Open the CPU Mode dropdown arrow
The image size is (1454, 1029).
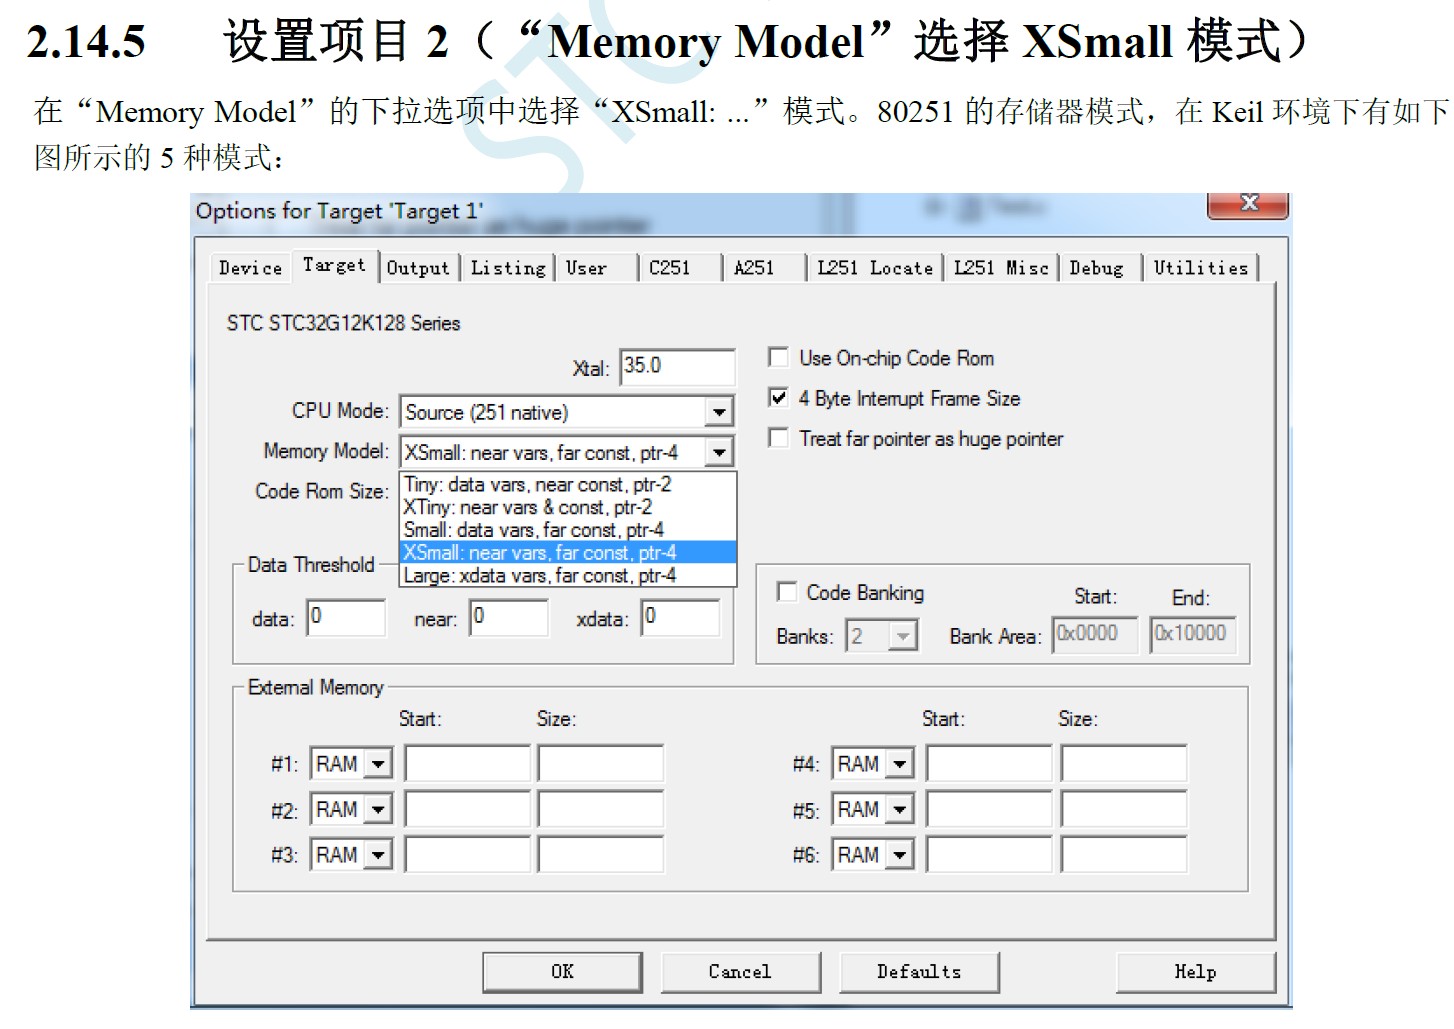click(x=719, y=412)
